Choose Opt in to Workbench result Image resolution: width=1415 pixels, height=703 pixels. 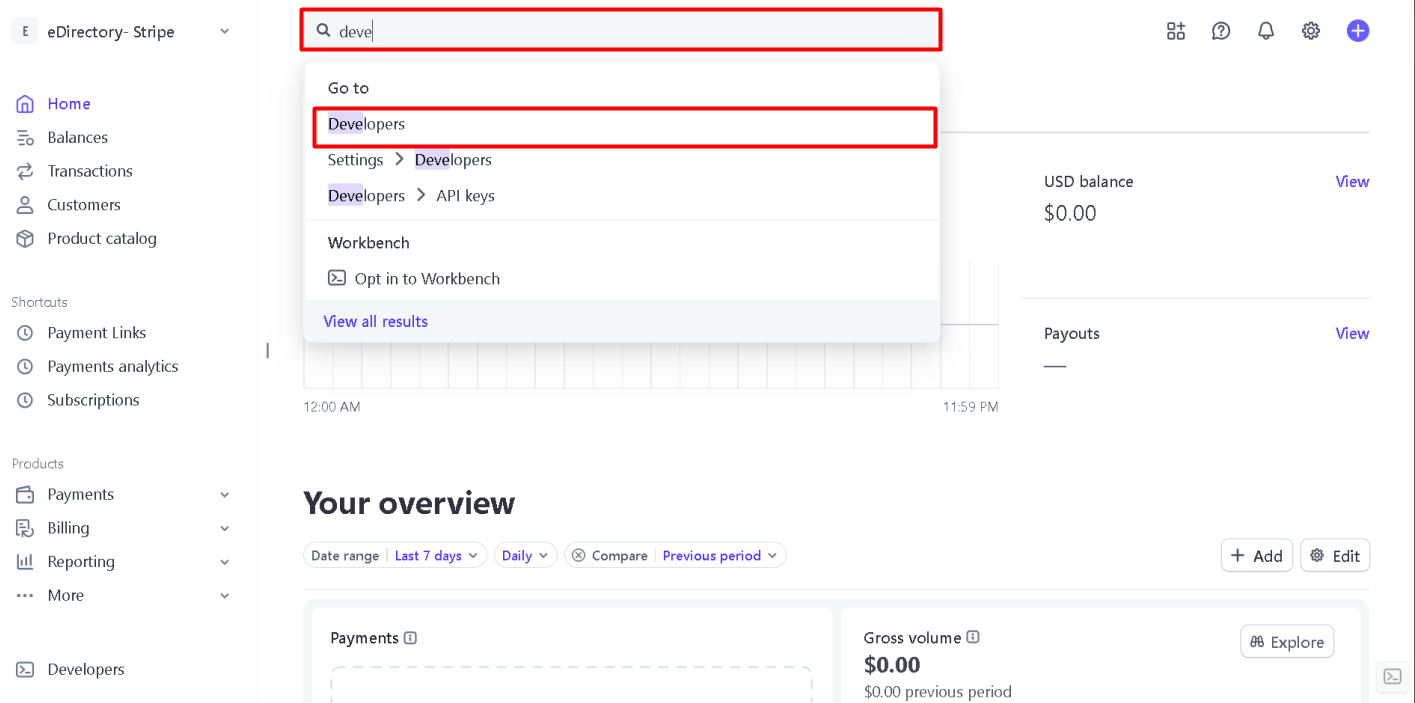[622, 279]
